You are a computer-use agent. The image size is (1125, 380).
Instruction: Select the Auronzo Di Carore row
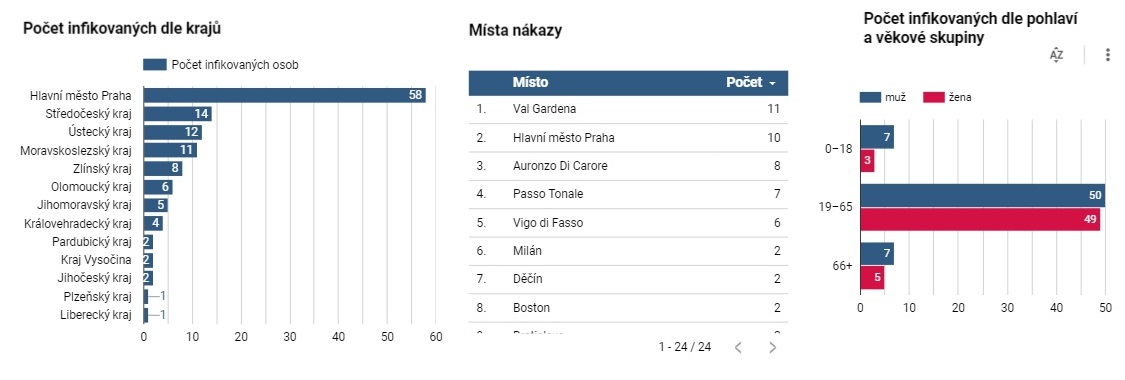click(629, 166)
